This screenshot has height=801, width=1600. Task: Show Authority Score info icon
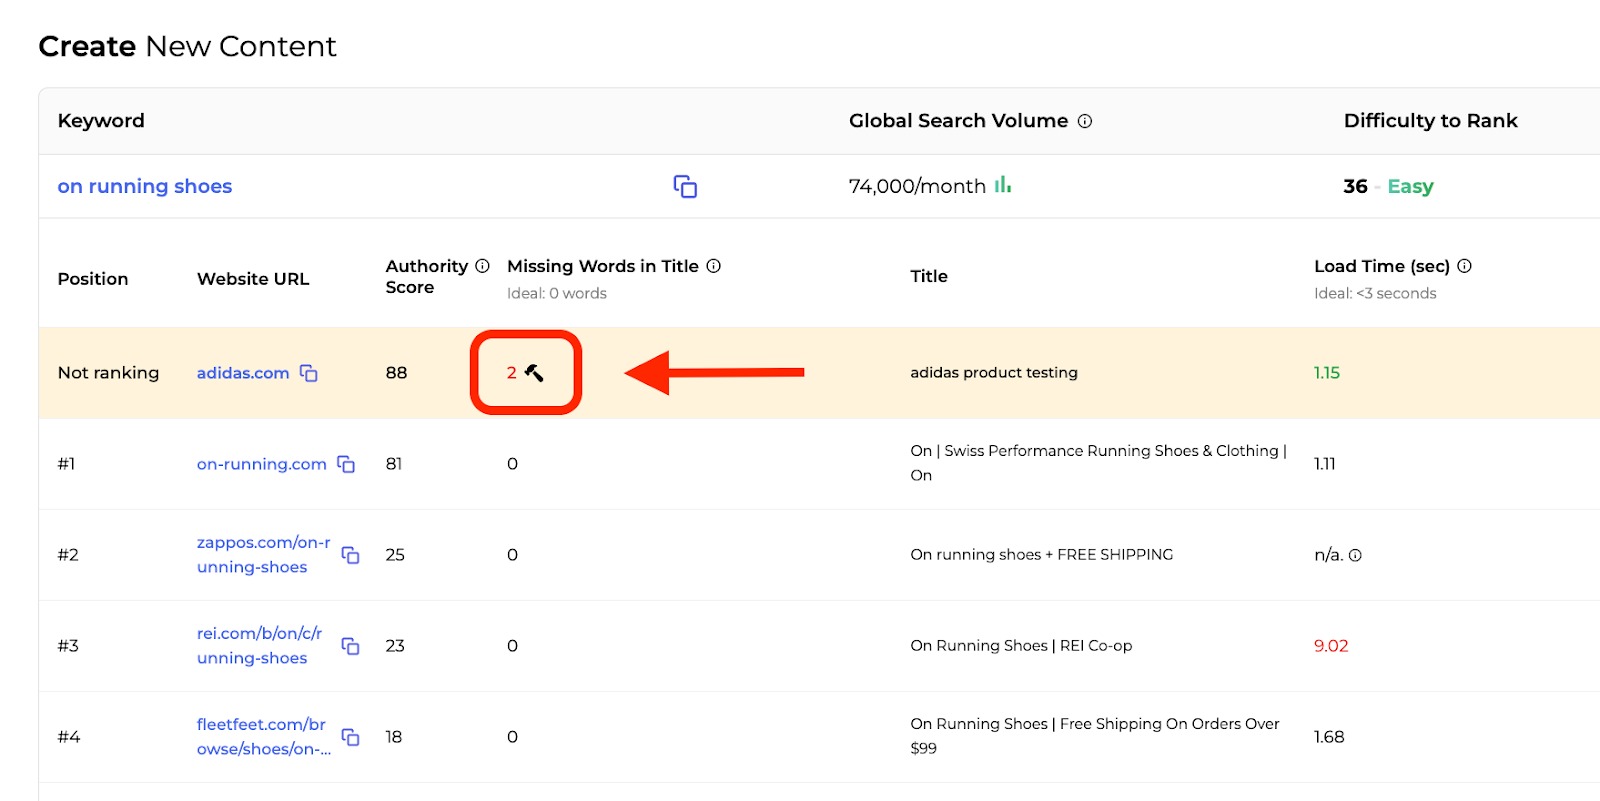482,266
